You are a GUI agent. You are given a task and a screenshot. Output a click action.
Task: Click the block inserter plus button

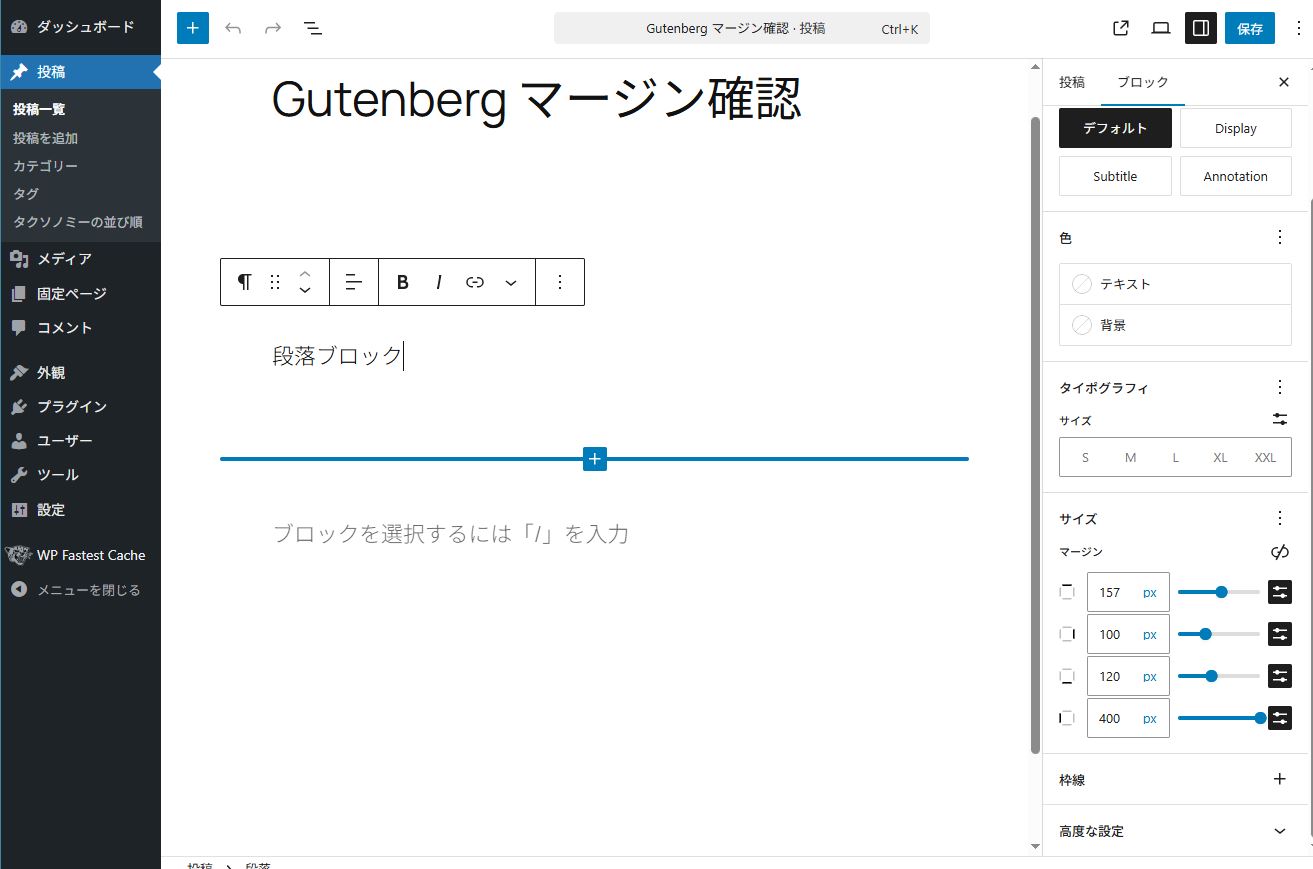click(192, 28)
